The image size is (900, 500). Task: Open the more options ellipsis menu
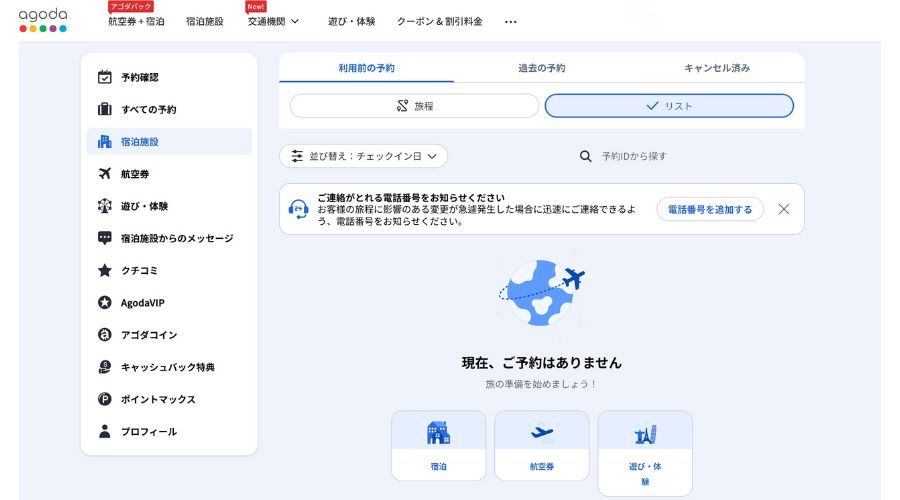point(510,22)
